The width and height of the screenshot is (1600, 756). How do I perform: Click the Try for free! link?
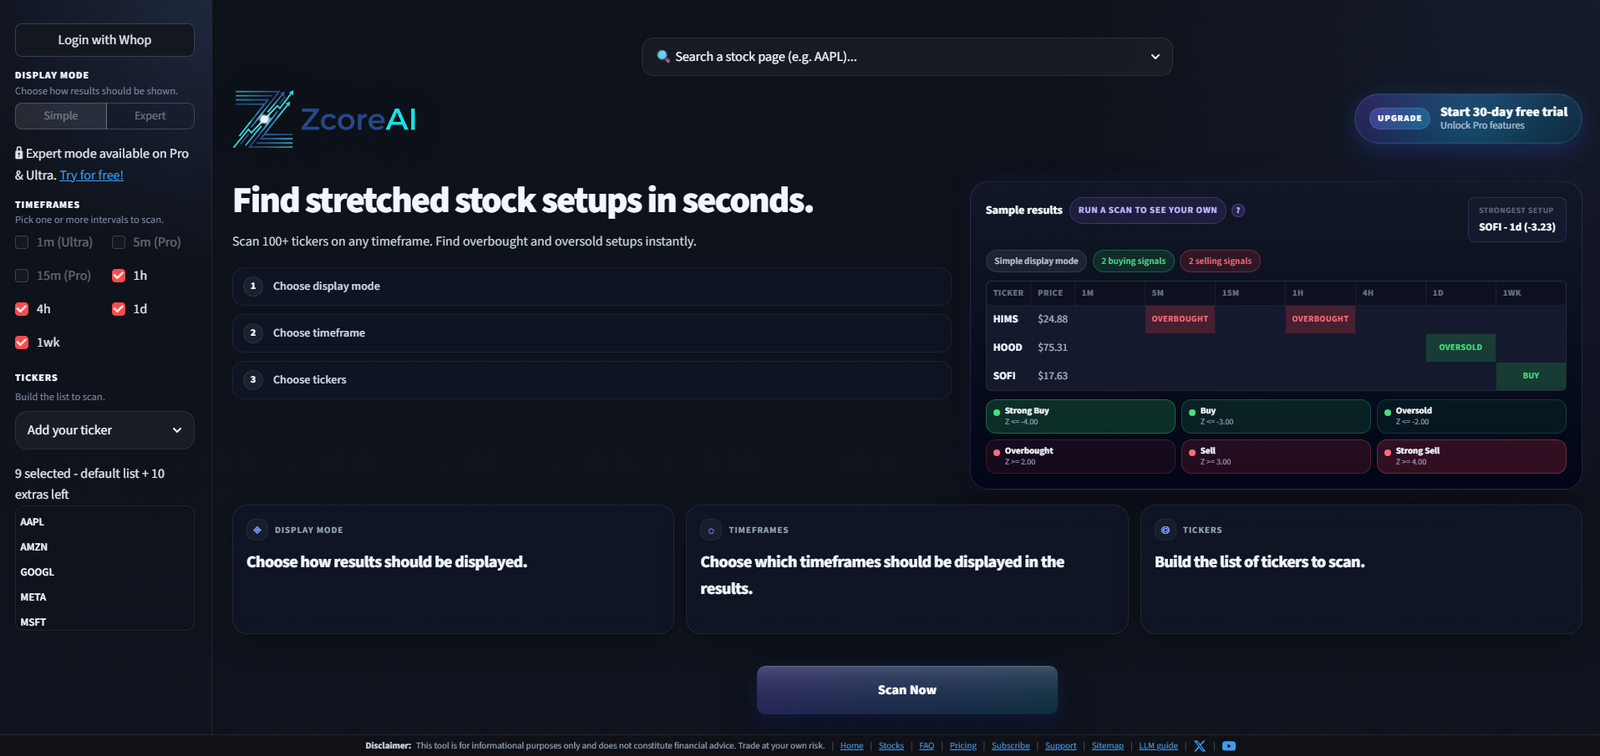point(92,175)
